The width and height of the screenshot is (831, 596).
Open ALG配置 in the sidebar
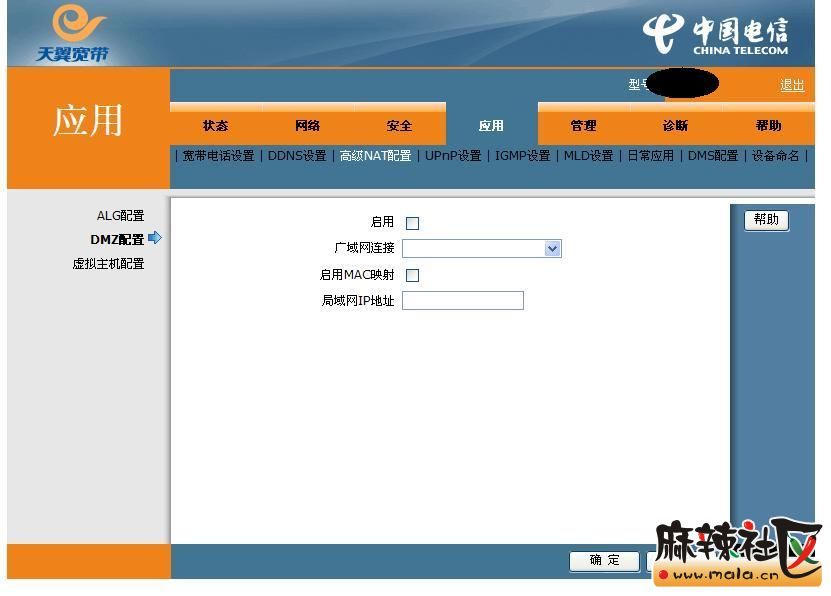(120, 215)
